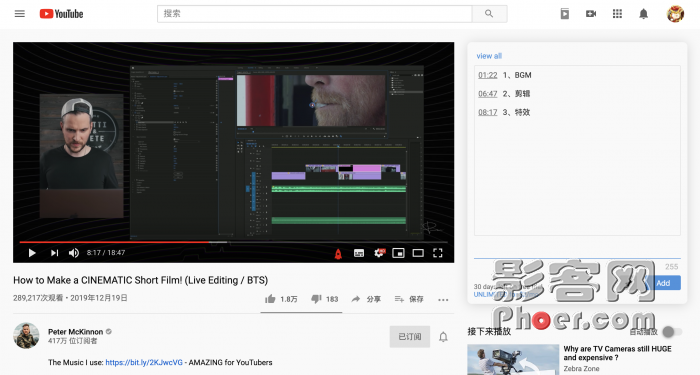700x375 pixels.
Task: Open channel notification bell options
Action: (x=443, y=337)
